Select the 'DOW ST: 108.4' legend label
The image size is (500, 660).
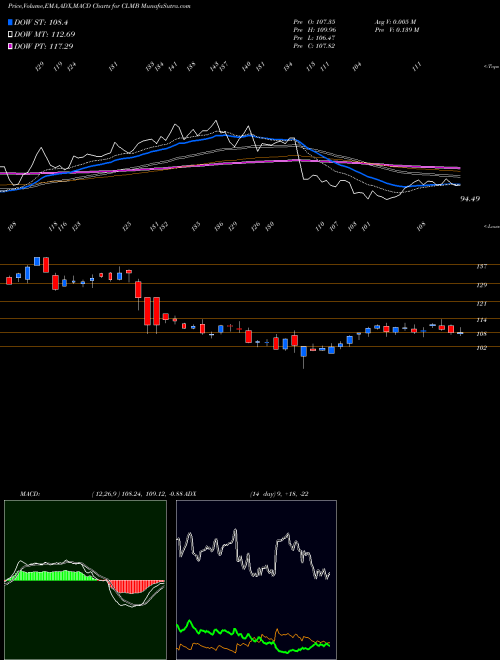tap(41, 22)
